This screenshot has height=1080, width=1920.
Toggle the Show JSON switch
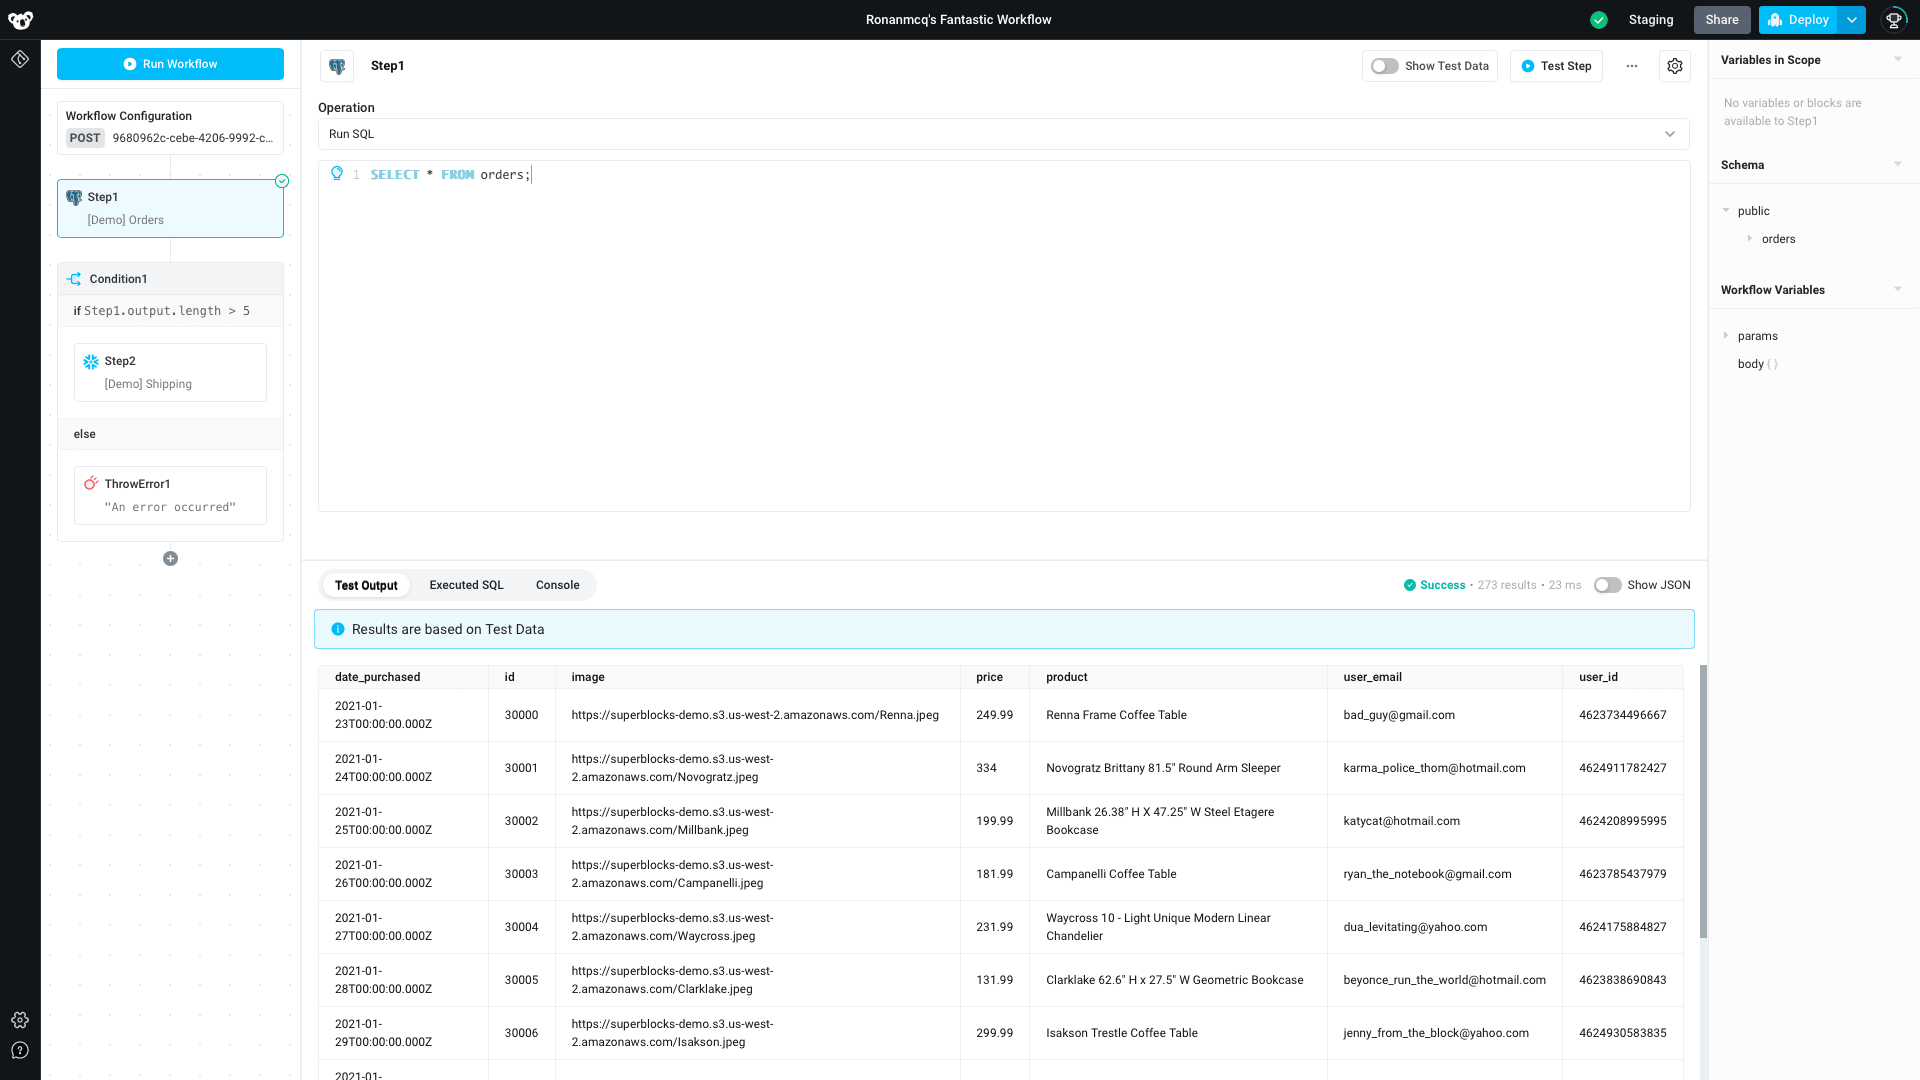pyautogui.click(x=1608, y=585)
